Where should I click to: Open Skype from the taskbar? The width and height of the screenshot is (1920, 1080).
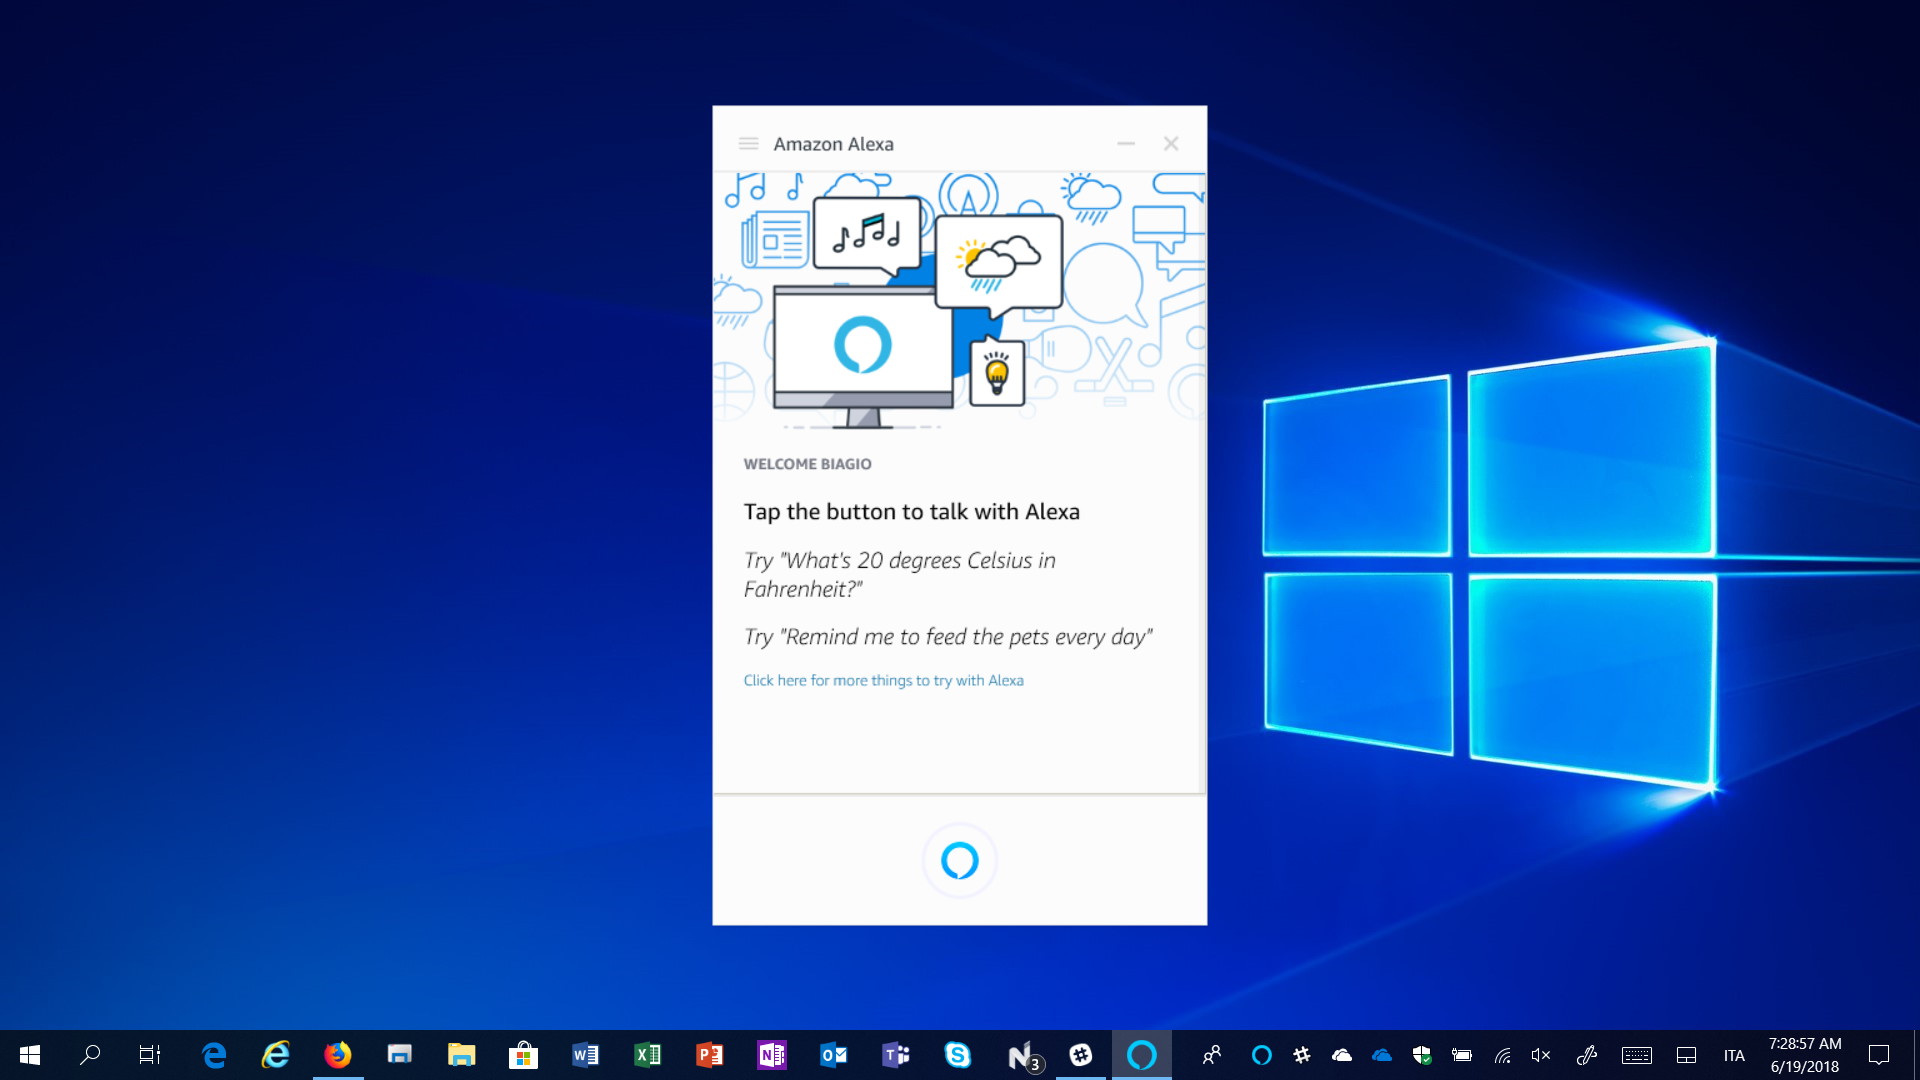coord(957,1055)
